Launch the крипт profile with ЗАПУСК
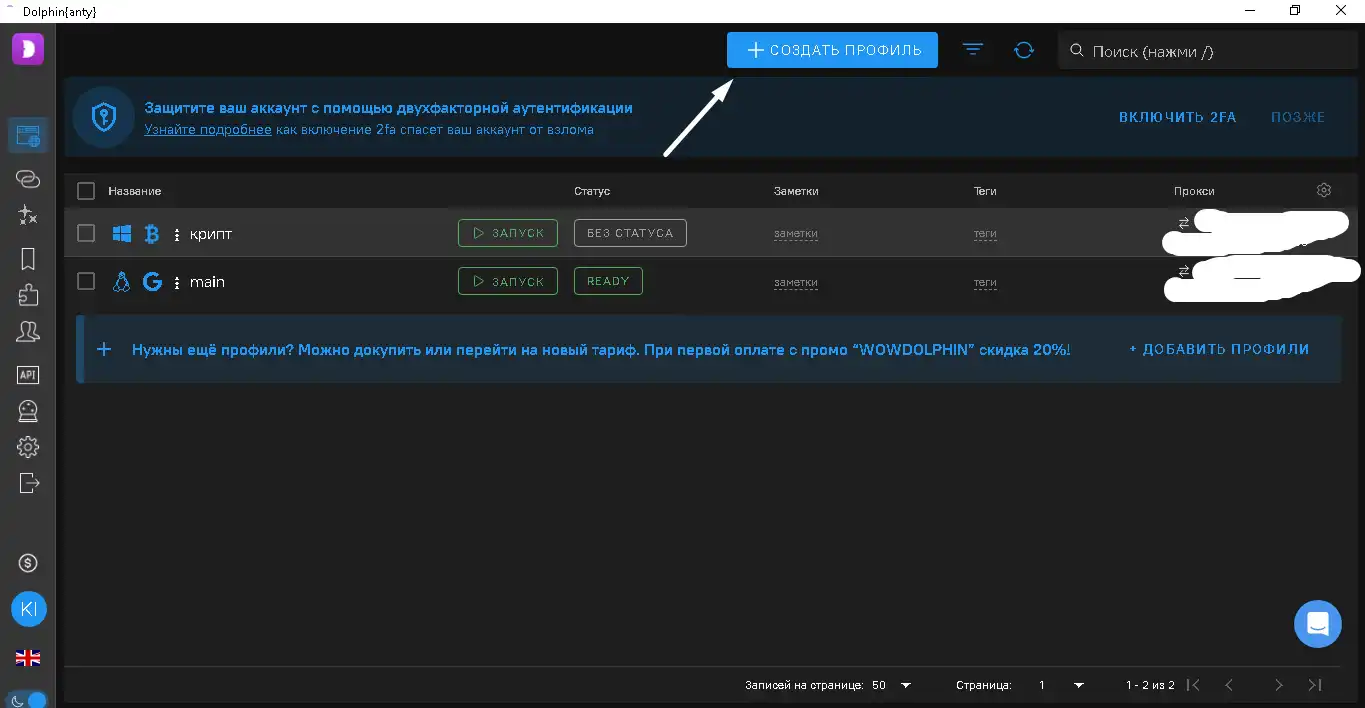This screenshot has width=1365, height=708. [508, 233]
